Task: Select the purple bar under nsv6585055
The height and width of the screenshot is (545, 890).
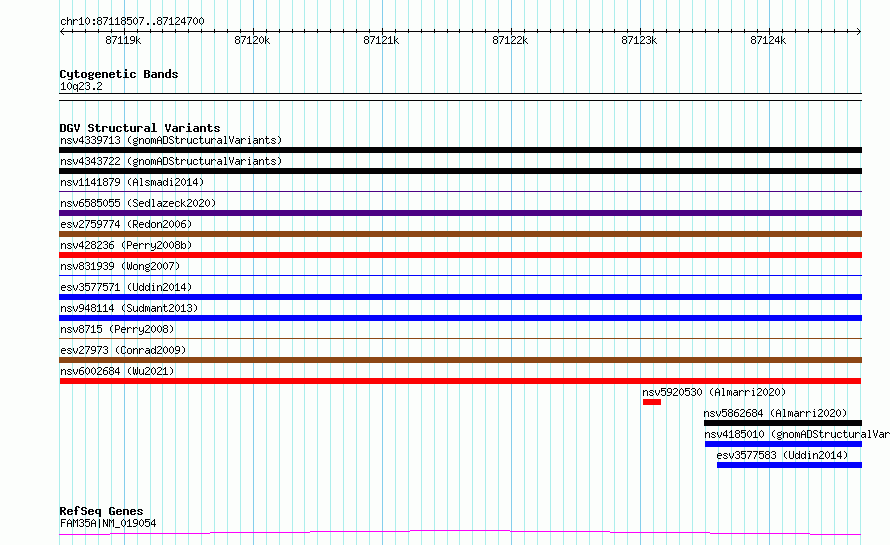Action: [x=460, y=213]
